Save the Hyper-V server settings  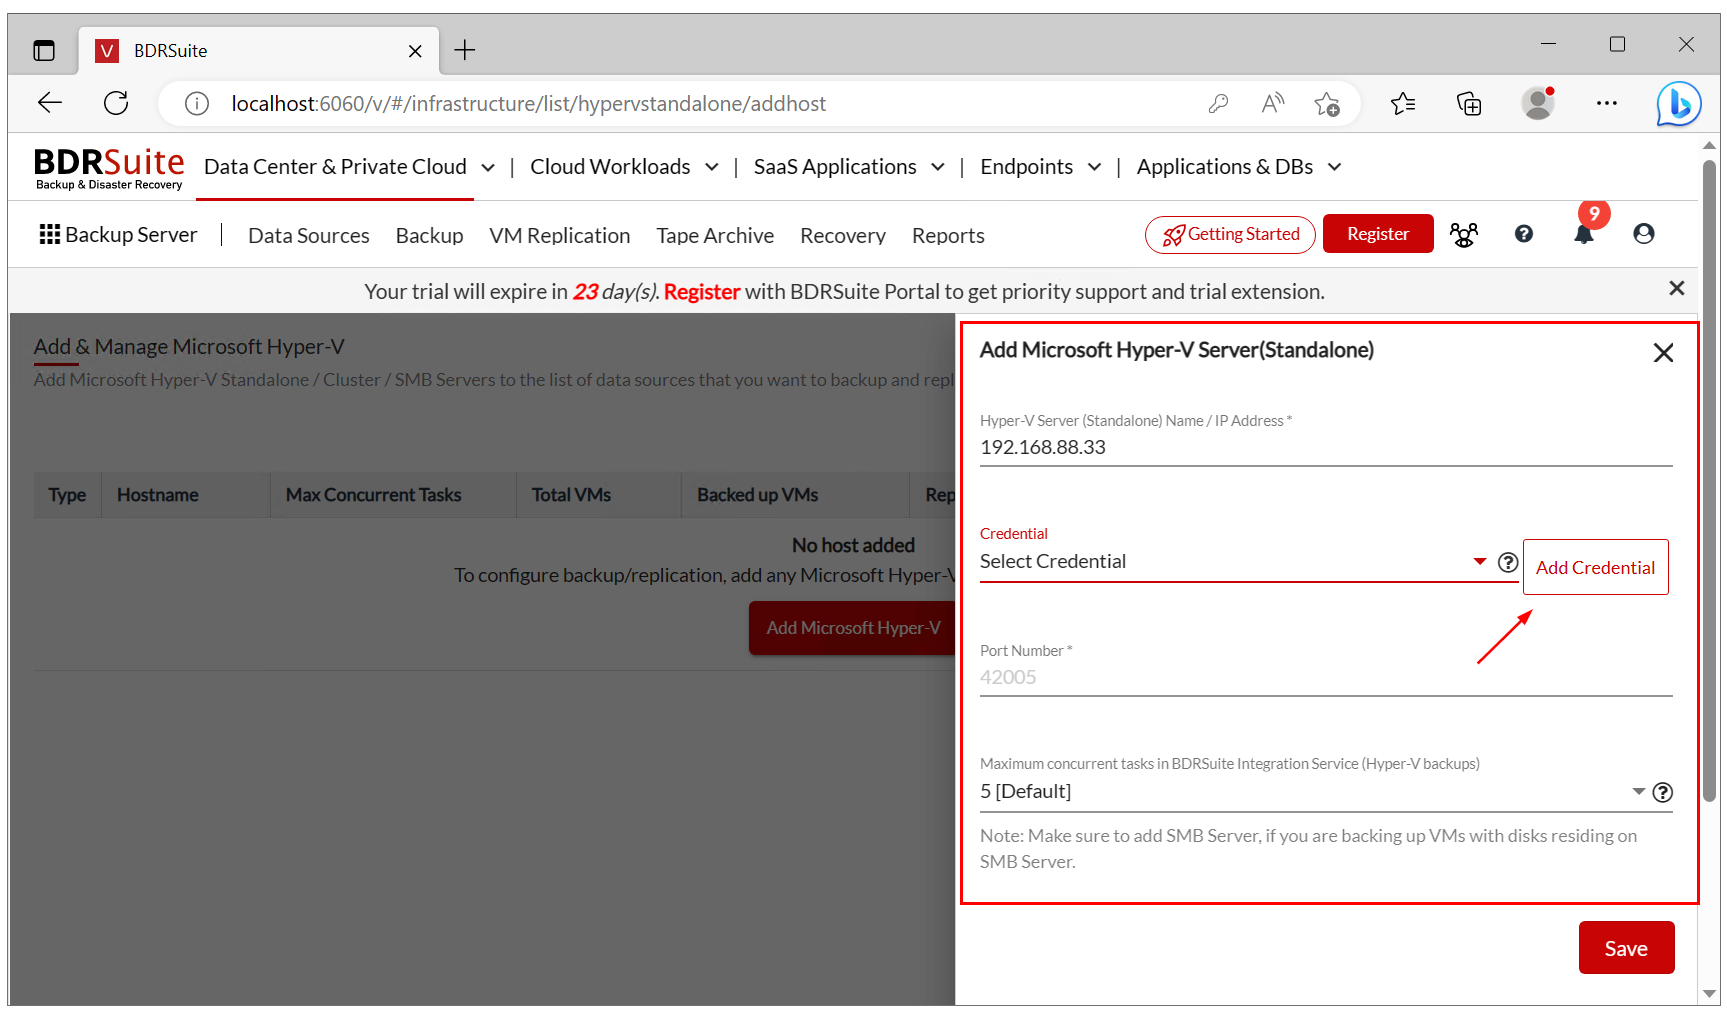(x=1626, y=948)
